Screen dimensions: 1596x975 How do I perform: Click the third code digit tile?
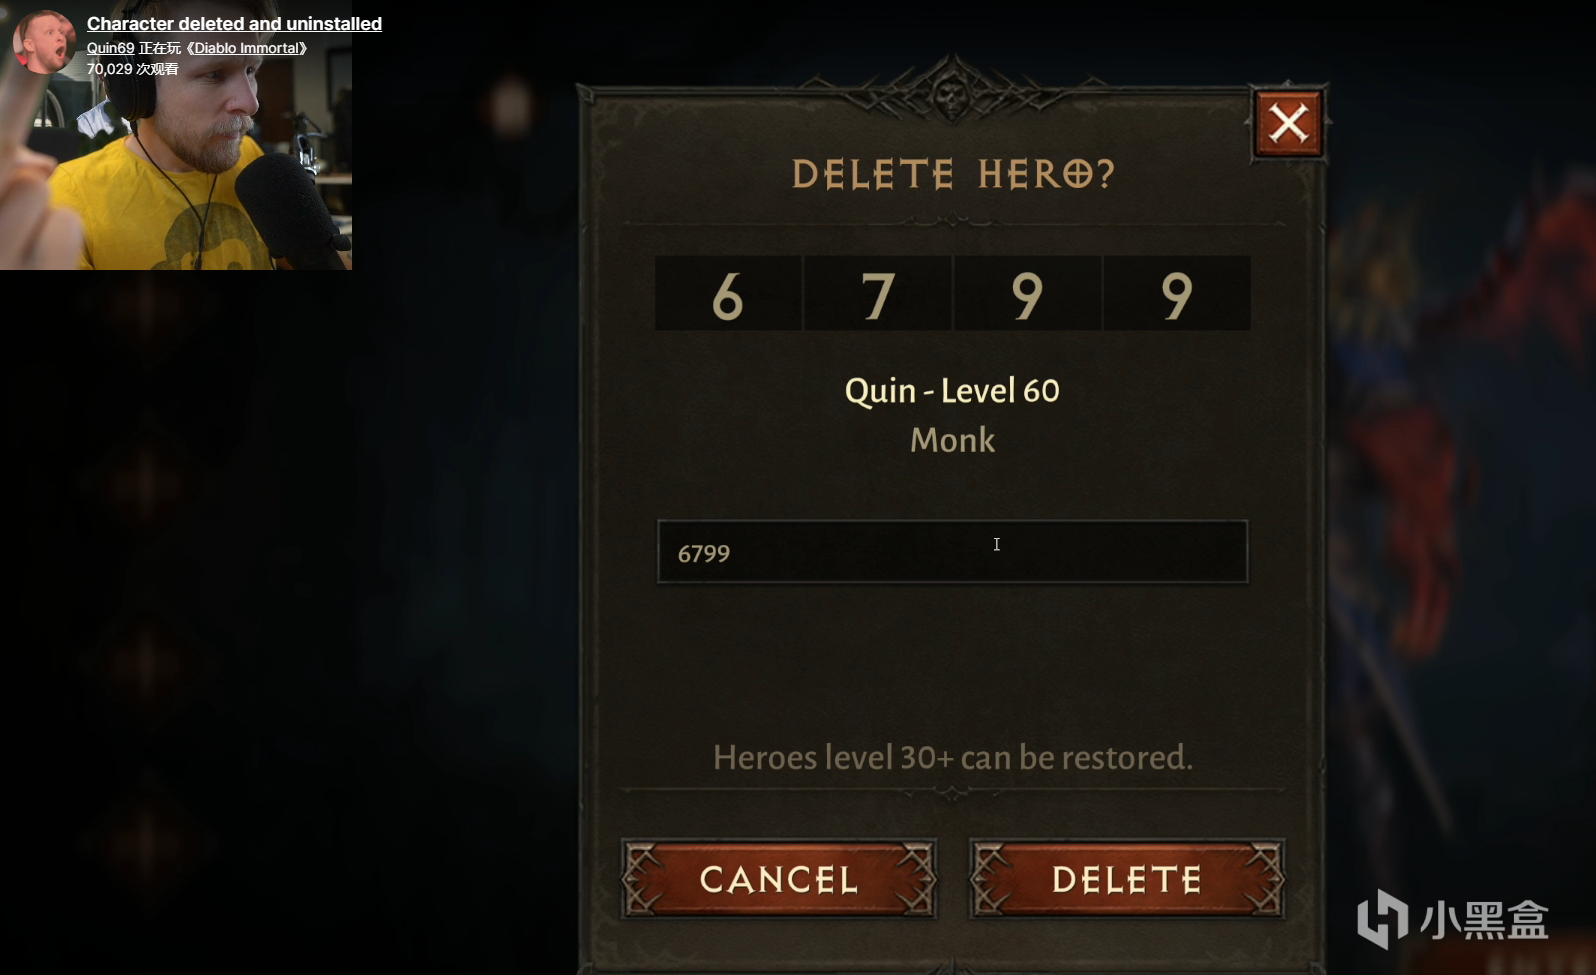coord(1027,293)
